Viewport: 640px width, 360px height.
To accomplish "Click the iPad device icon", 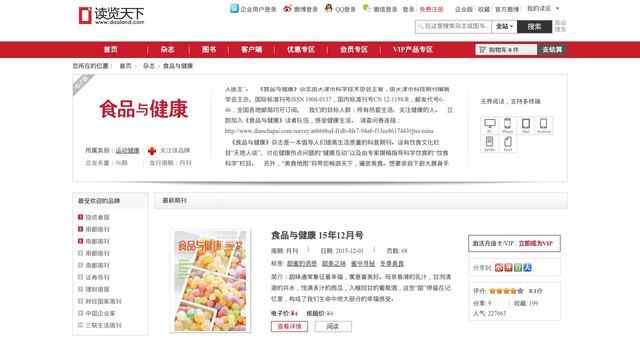I will tap(526, 124).
